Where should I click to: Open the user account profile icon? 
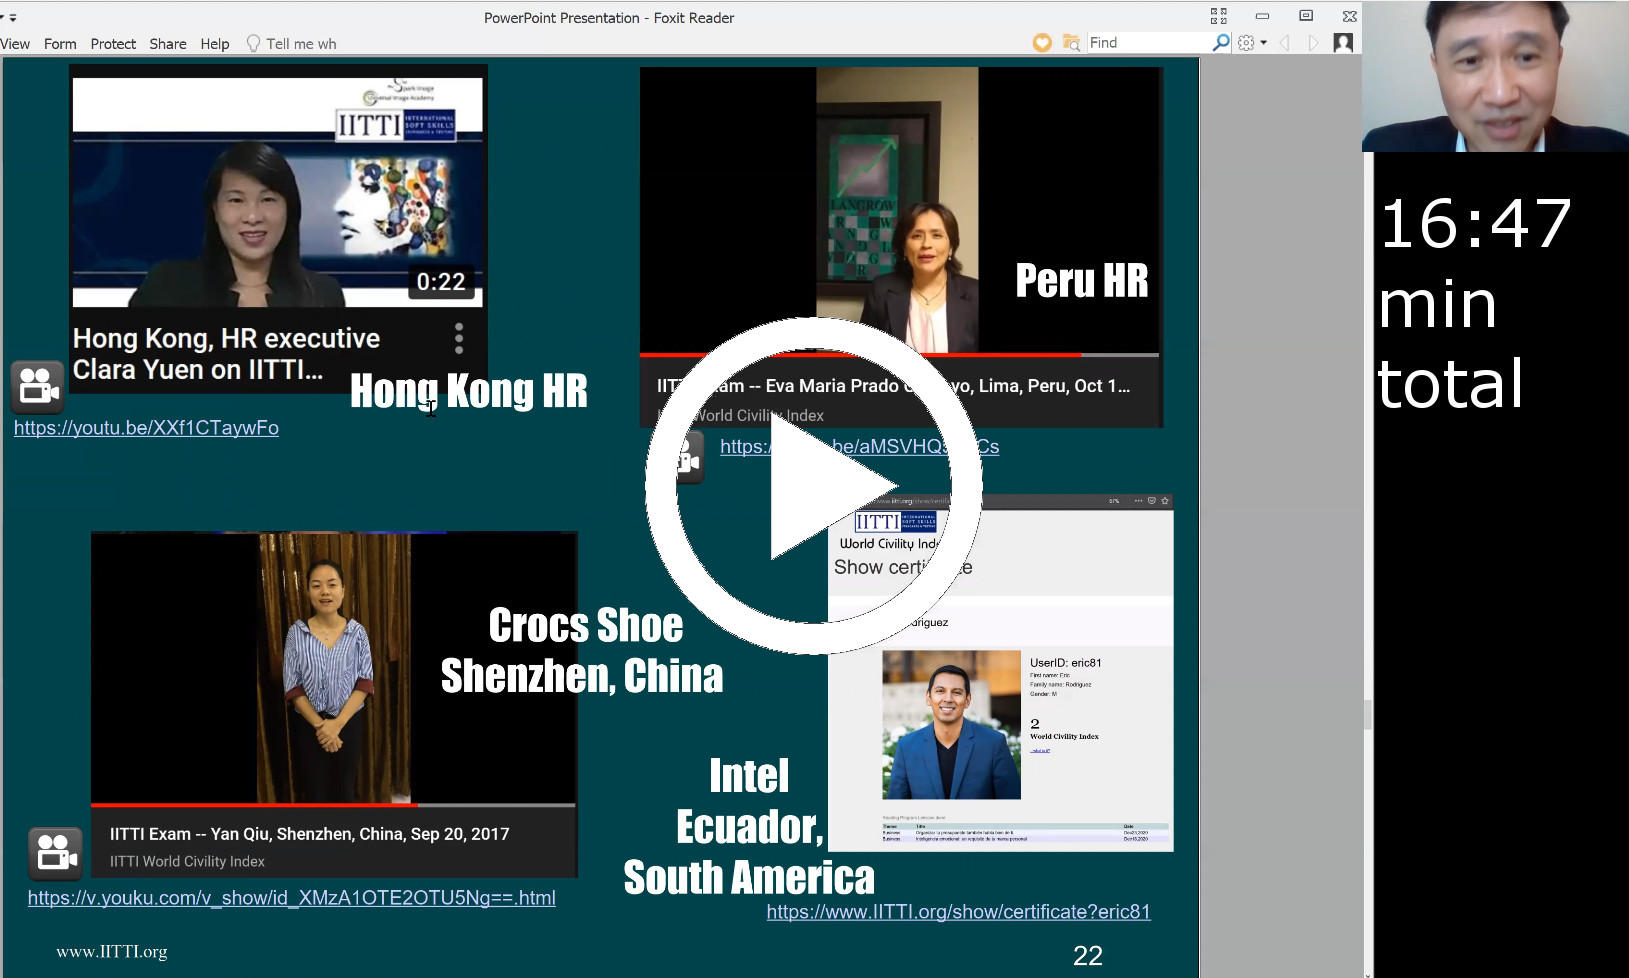coord(1343,43)
